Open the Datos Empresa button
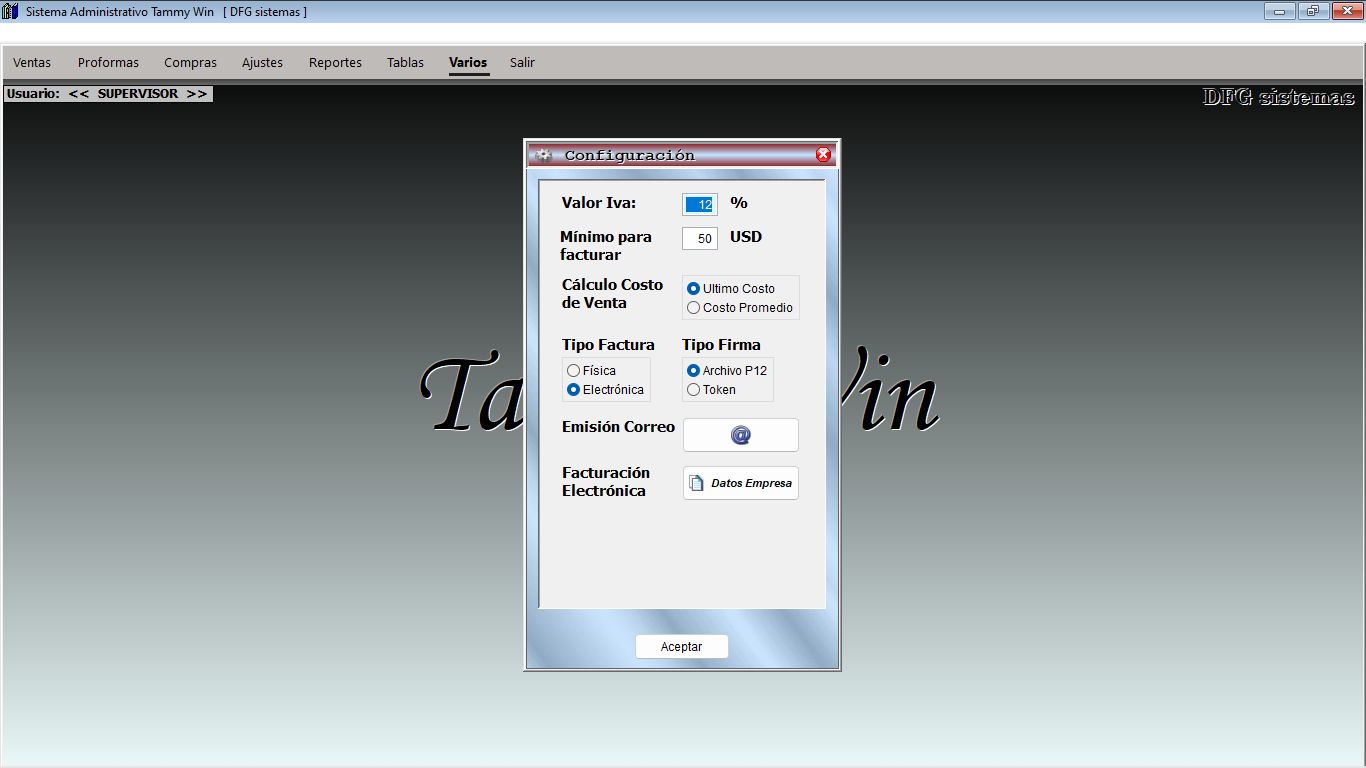1366x768 pixels. (740, 483)
